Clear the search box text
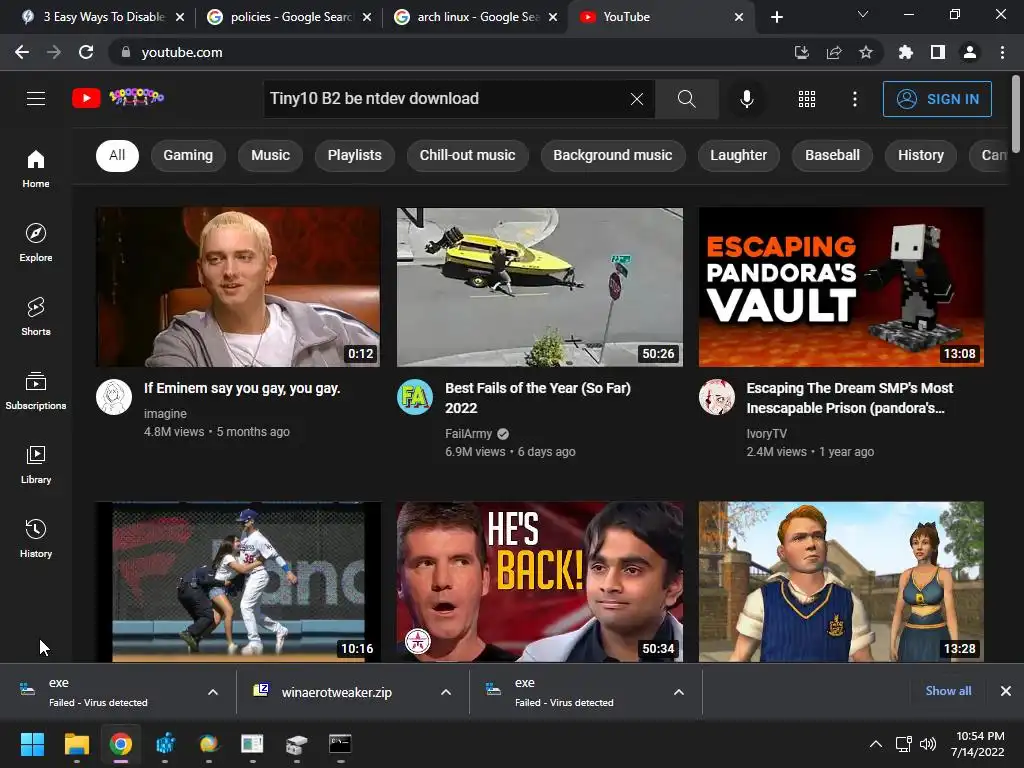Viewport: 1024px width, 768px height. click(x=637, y=99)
